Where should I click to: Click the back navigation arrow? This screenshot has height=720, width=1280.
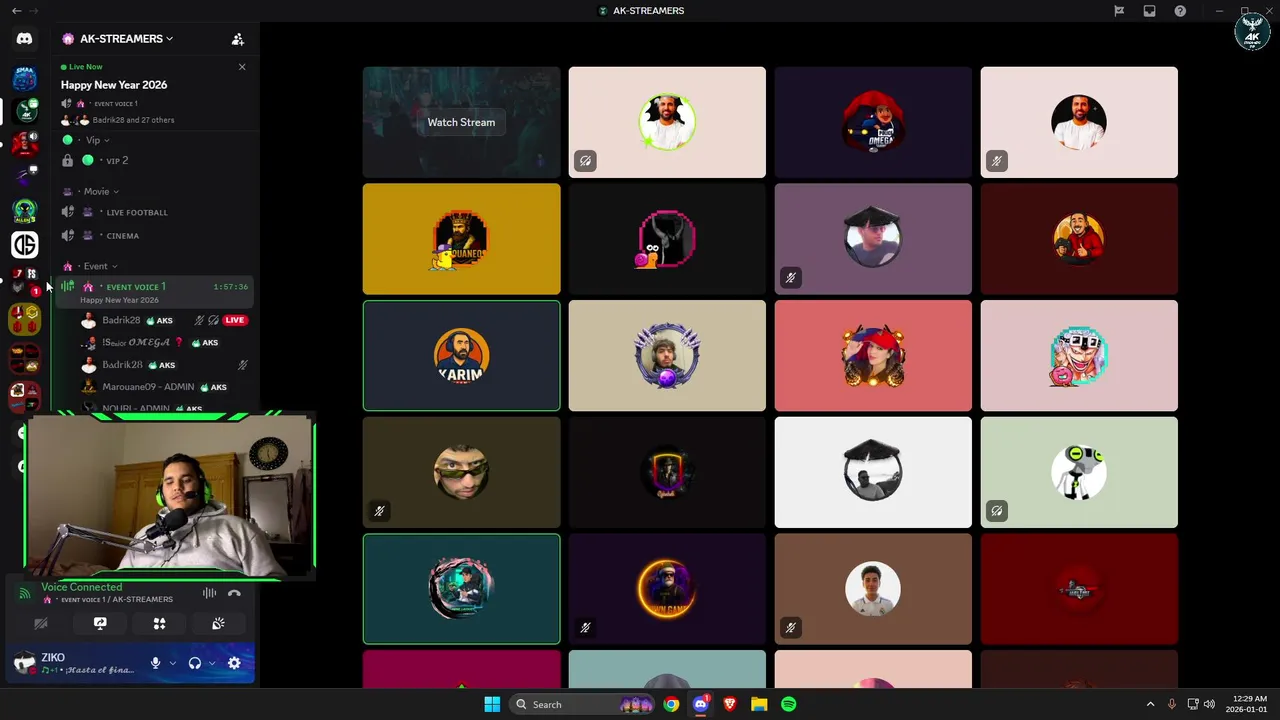pos(16,11)
